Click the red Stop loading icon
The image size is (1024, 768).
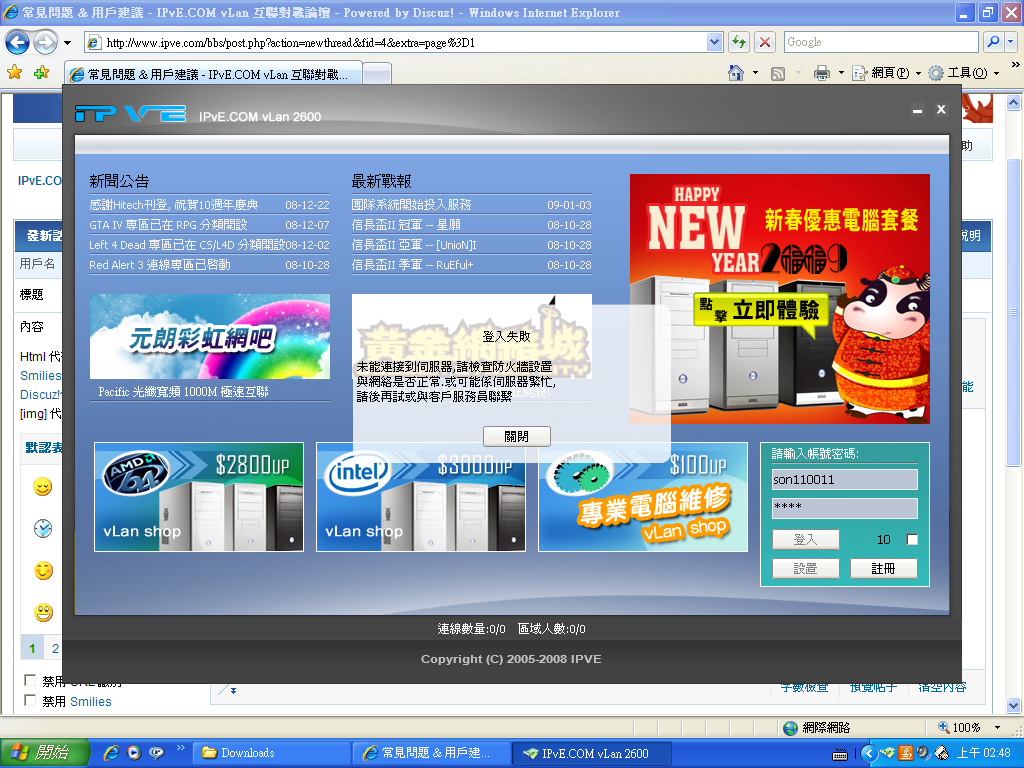[x=765, y=42]
